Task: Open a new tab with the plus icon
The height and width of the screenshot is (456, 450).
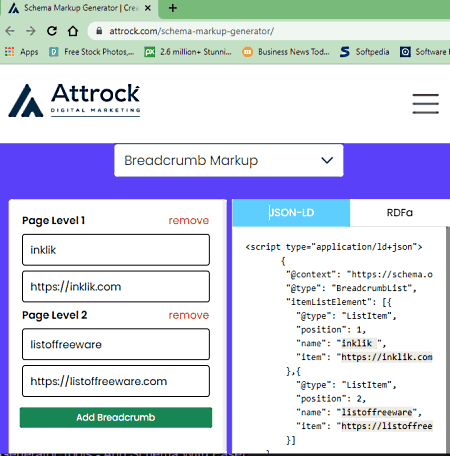Action: (x=173, y=8)
